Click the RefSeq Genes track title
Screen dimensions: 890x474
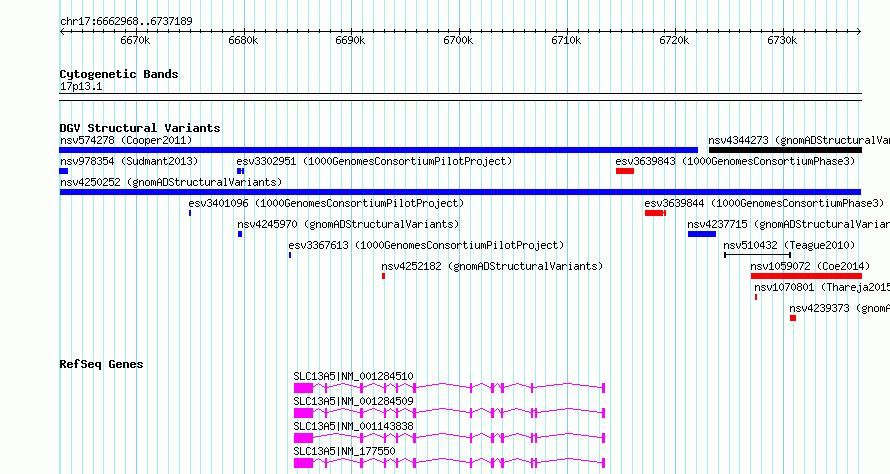(x=101, y=364)
